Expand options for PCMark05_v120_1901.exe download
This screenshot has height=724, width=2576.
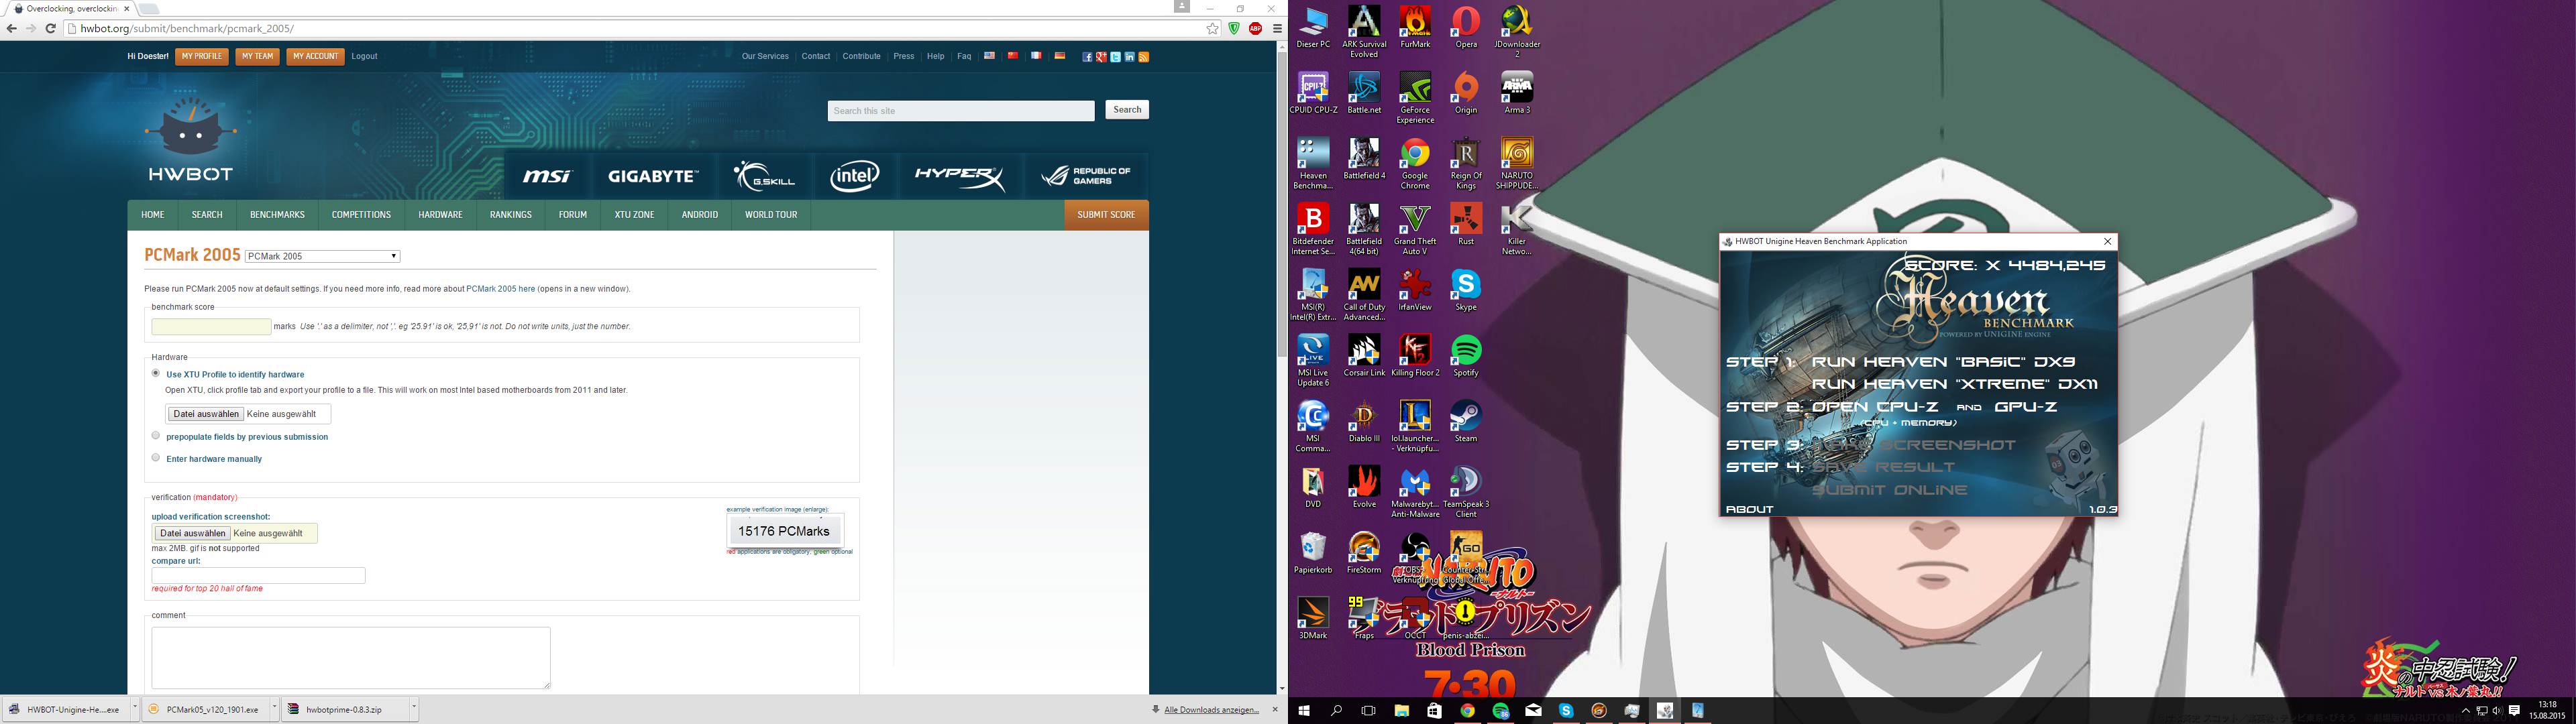click(x=274, y=708)
